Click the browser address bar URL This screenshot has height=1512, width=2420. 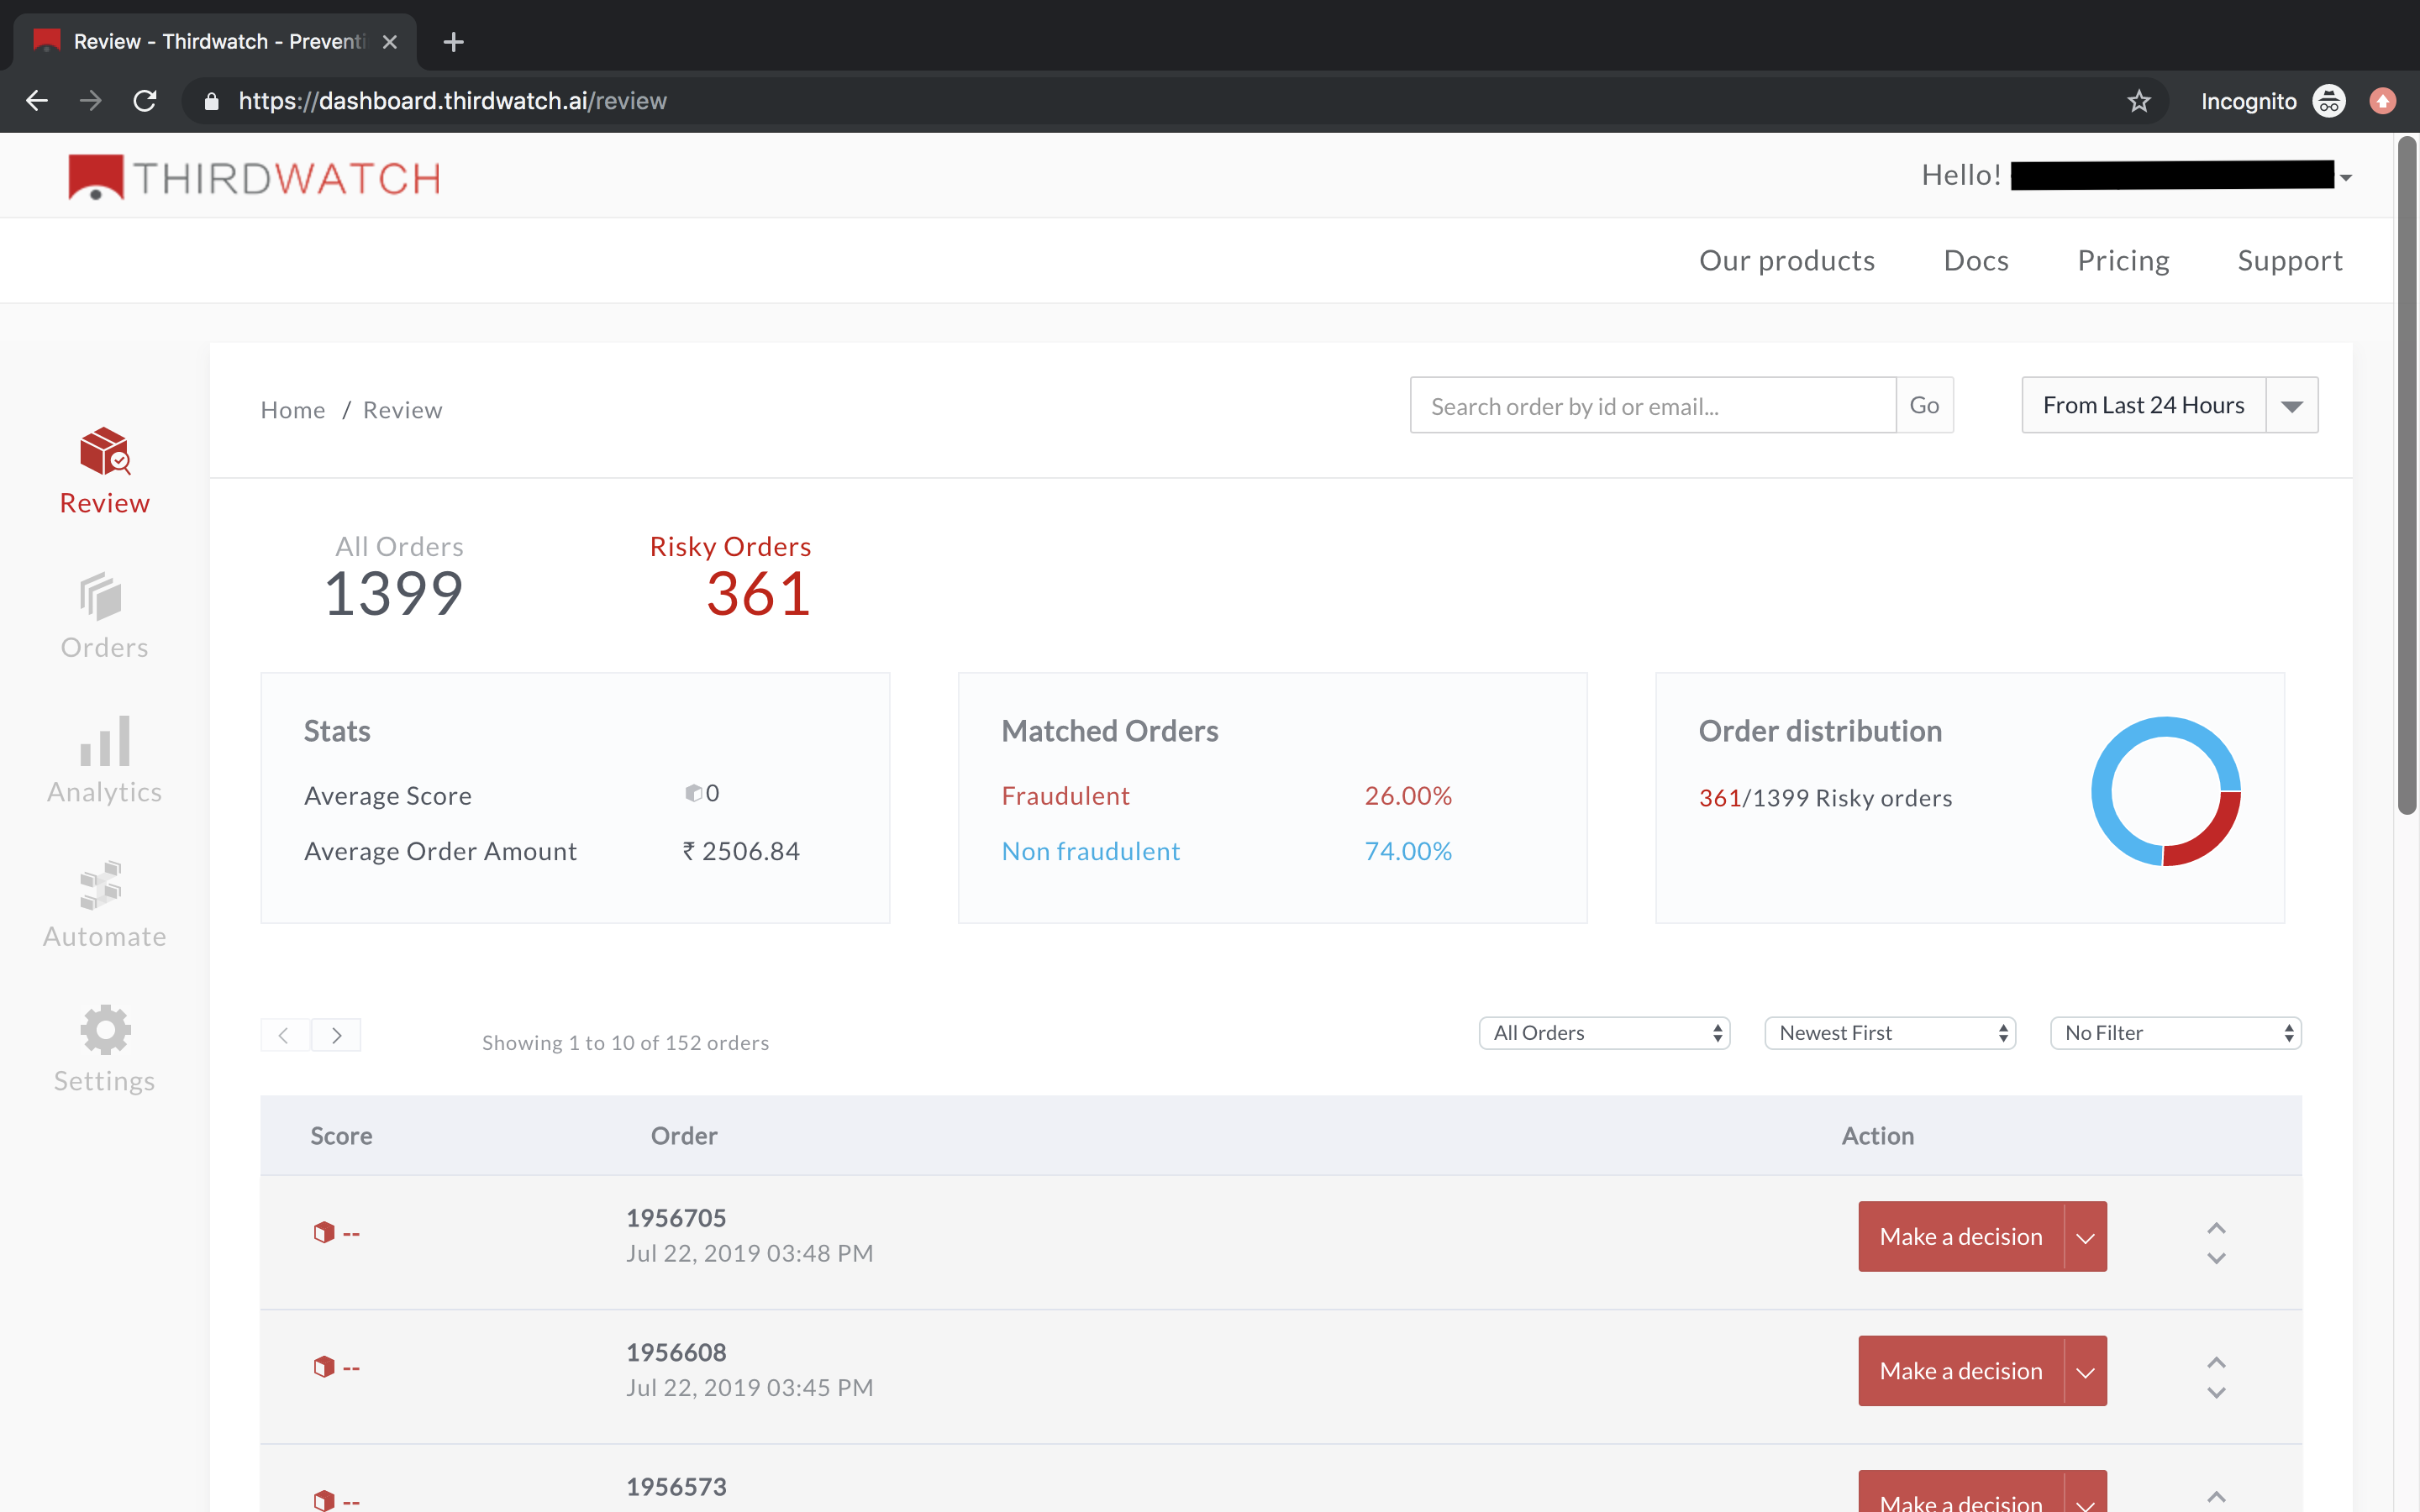452,101
